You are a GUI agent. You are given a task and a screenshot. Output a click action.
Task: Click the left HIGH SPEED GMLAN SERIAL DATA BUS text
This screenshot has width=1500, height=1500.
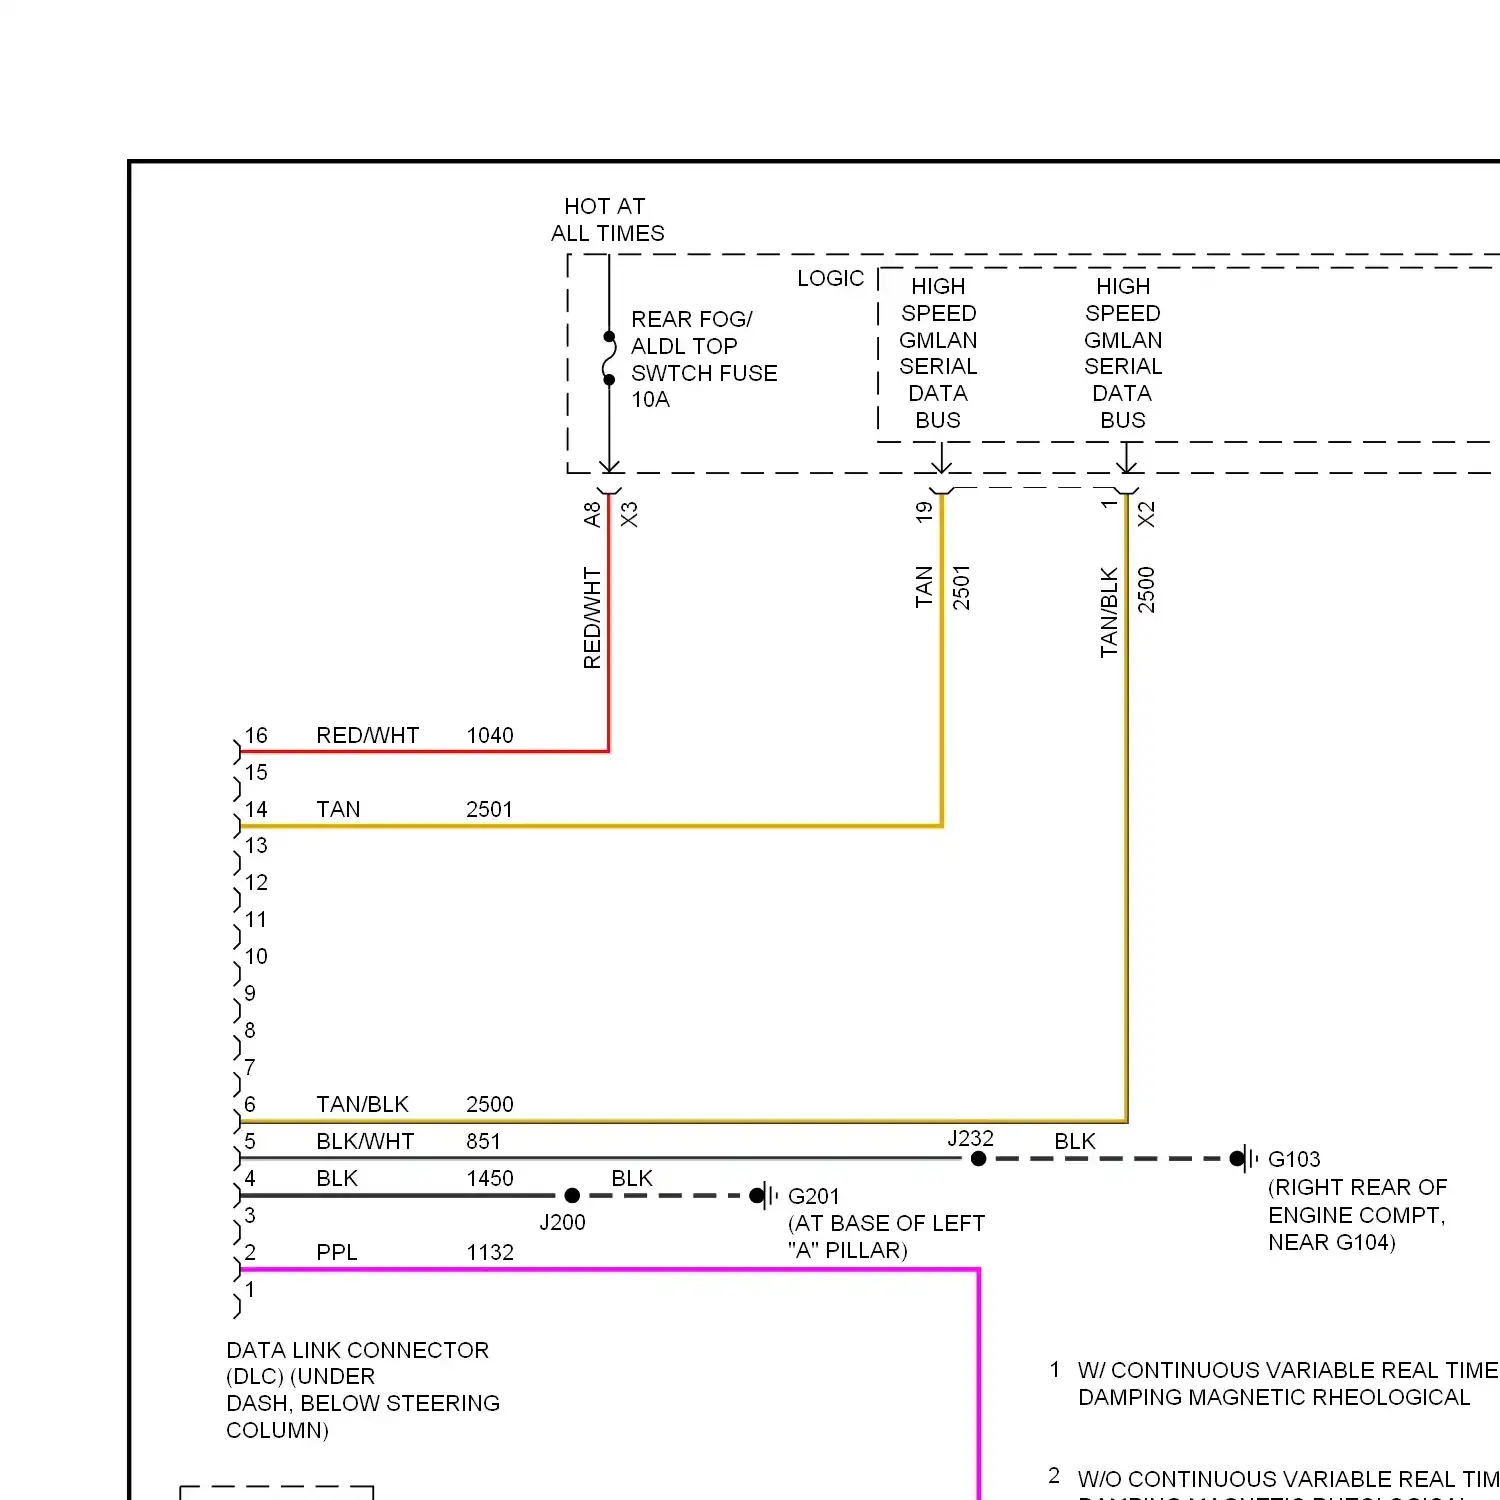click(x=938, y=353)
